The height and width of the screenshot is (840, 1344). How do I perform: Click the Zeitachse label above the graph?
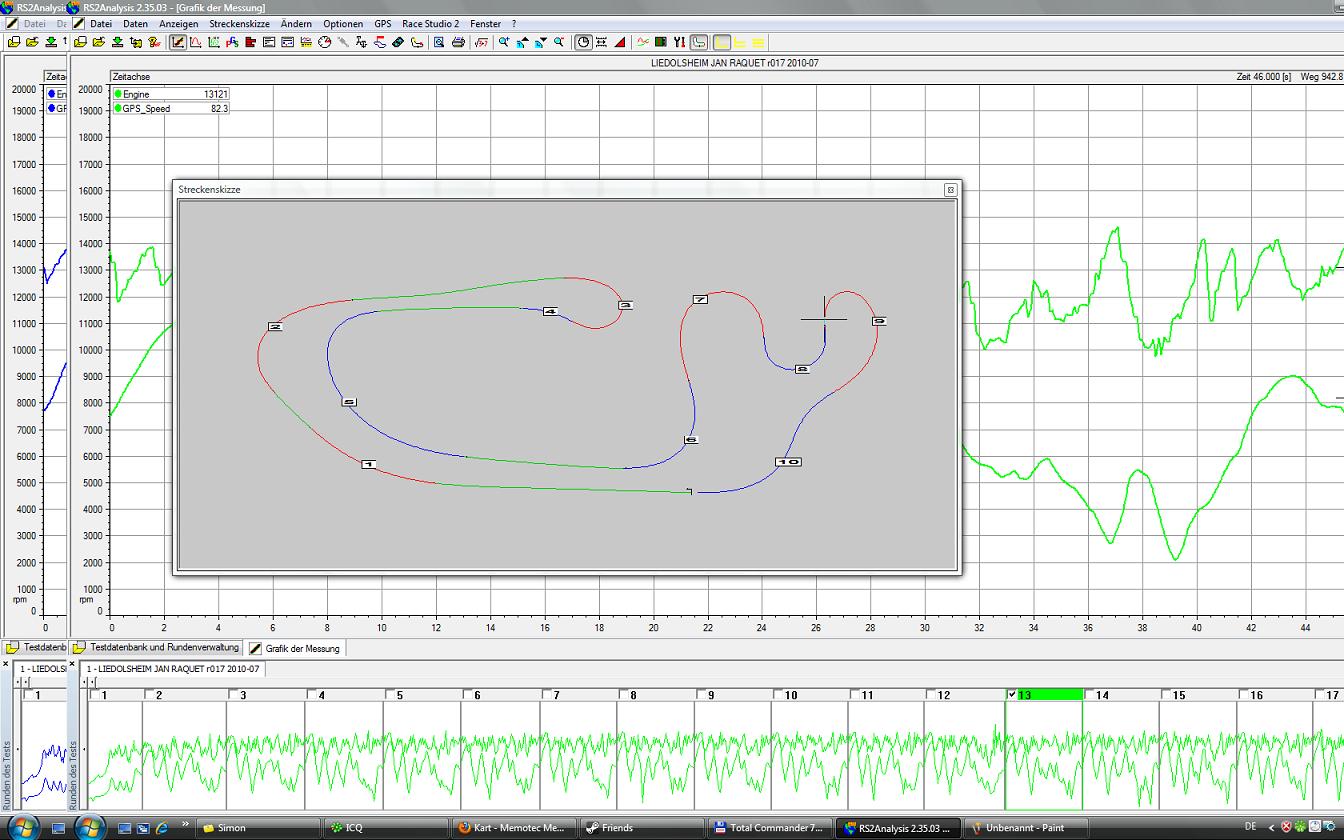click(131, 76)
